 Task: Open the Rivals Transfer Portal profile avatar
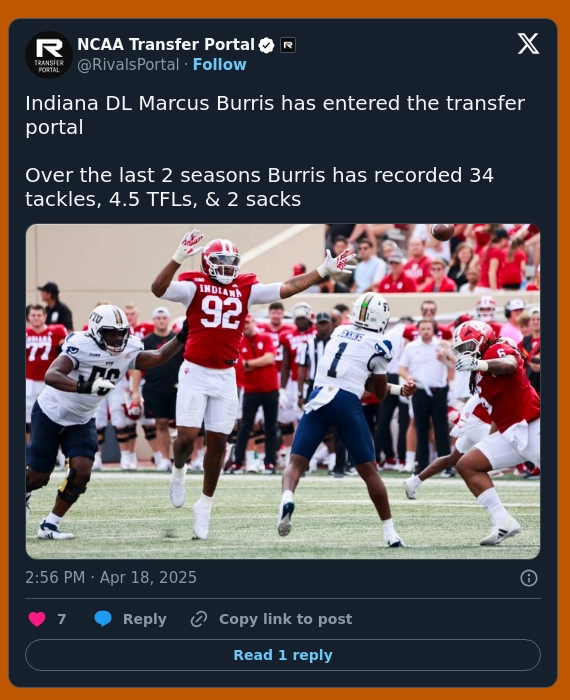click(x=49, y=54)
